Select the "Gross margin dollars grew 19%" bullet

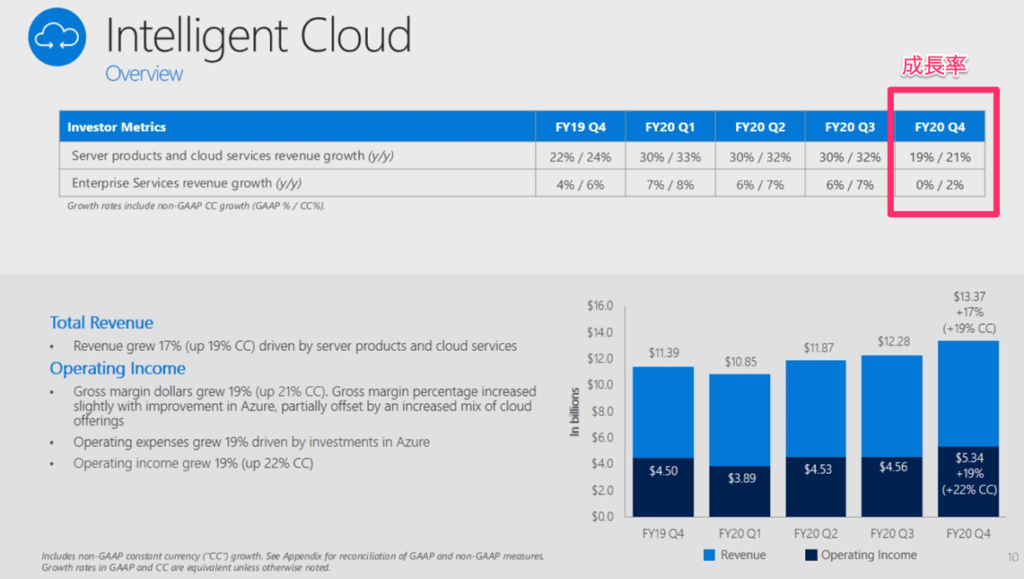click(304, 406)
